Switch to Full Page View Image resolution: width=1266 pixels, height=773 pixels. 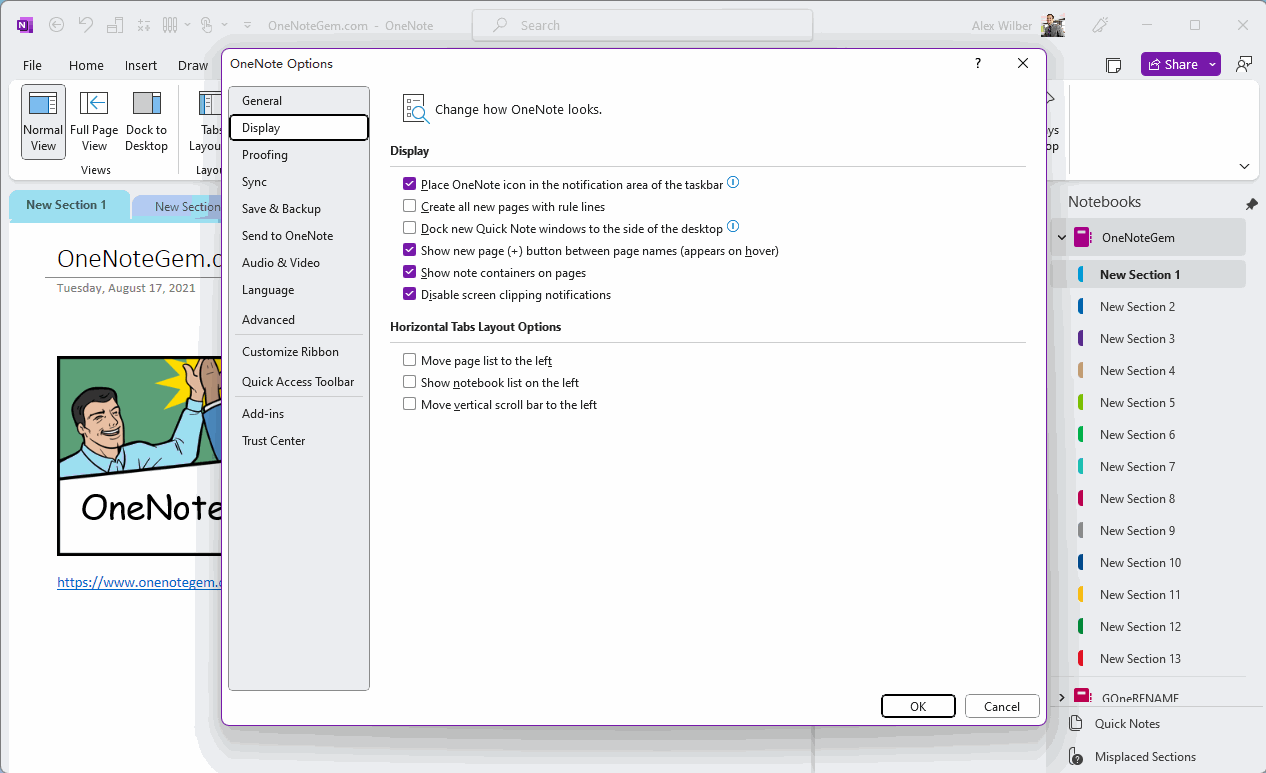94,121
